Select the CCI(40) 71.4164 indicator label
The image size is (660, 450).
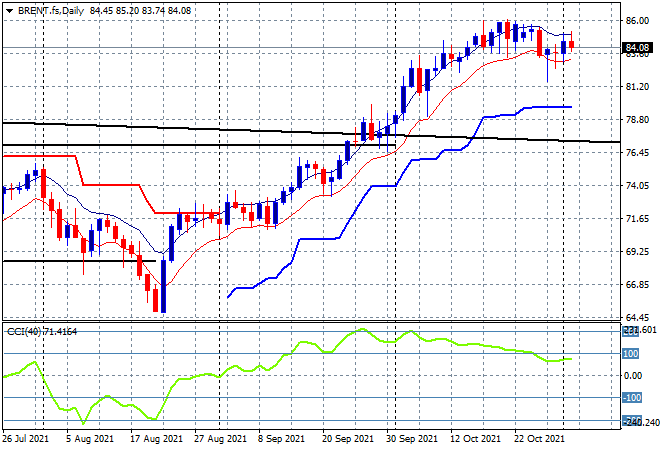(x=42, y=332)
